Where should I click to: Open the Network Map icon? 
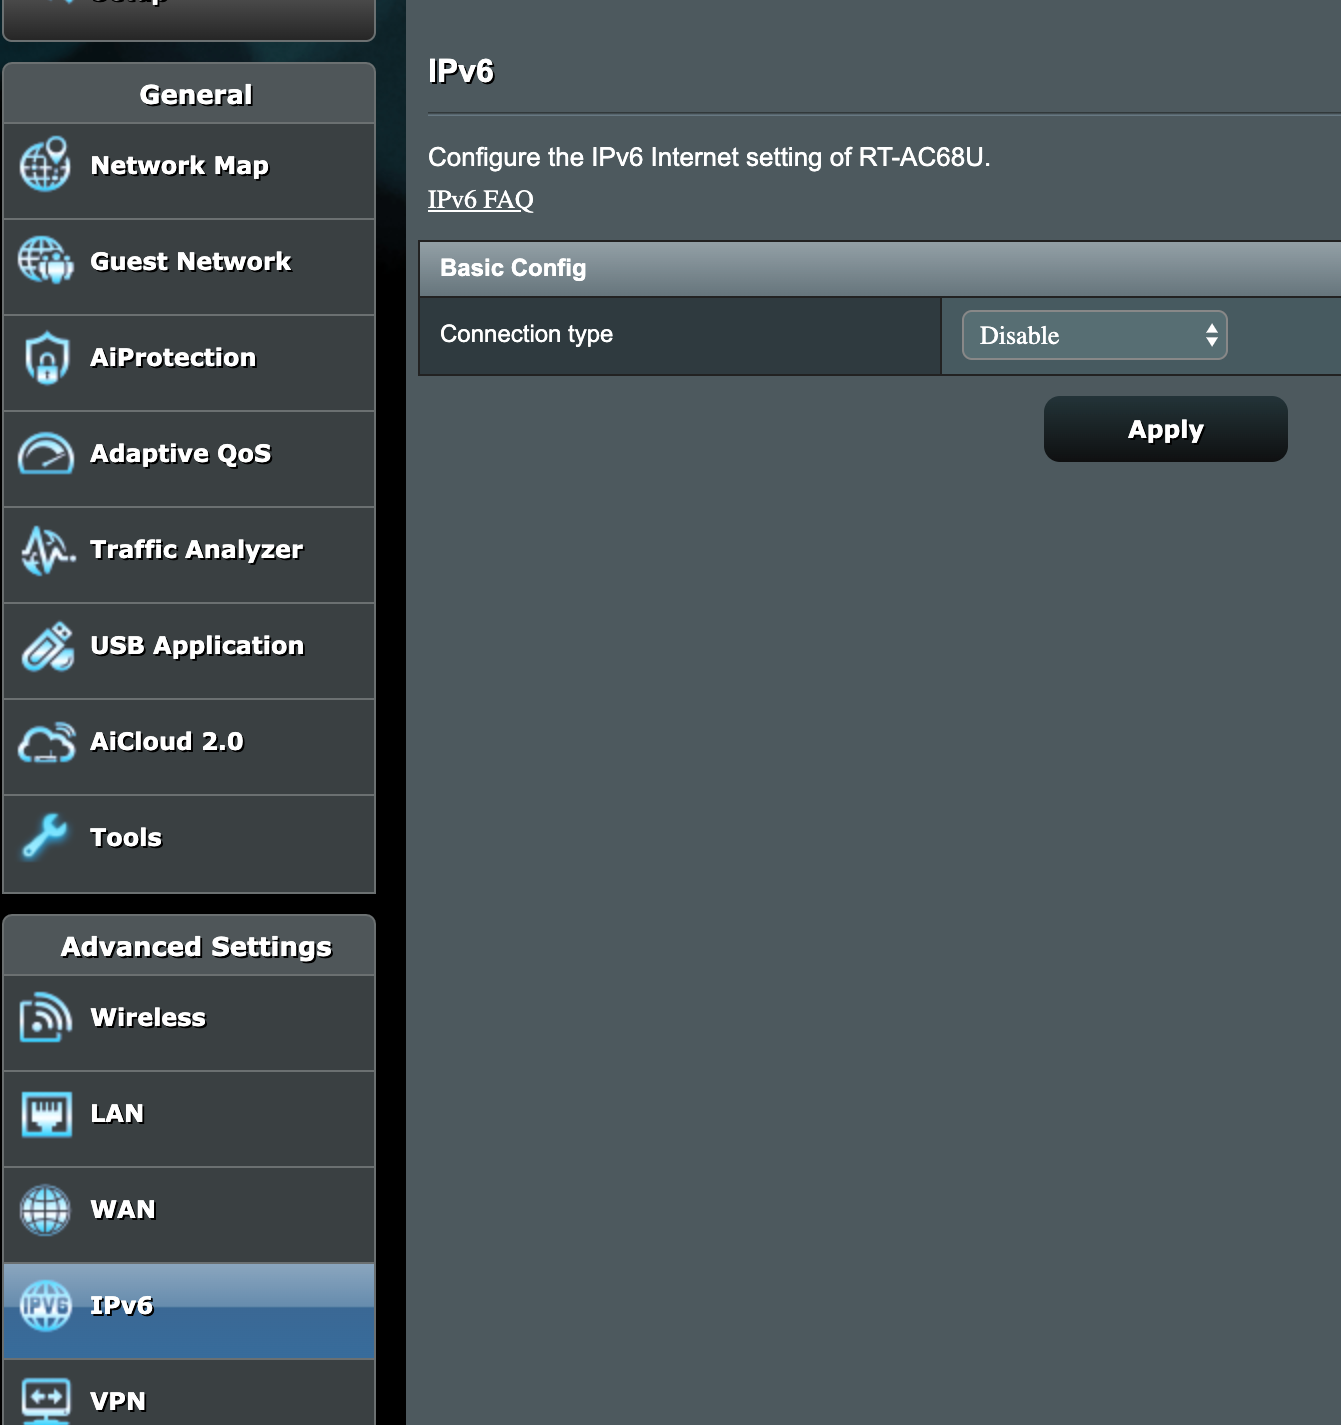(x=44, y=165)
